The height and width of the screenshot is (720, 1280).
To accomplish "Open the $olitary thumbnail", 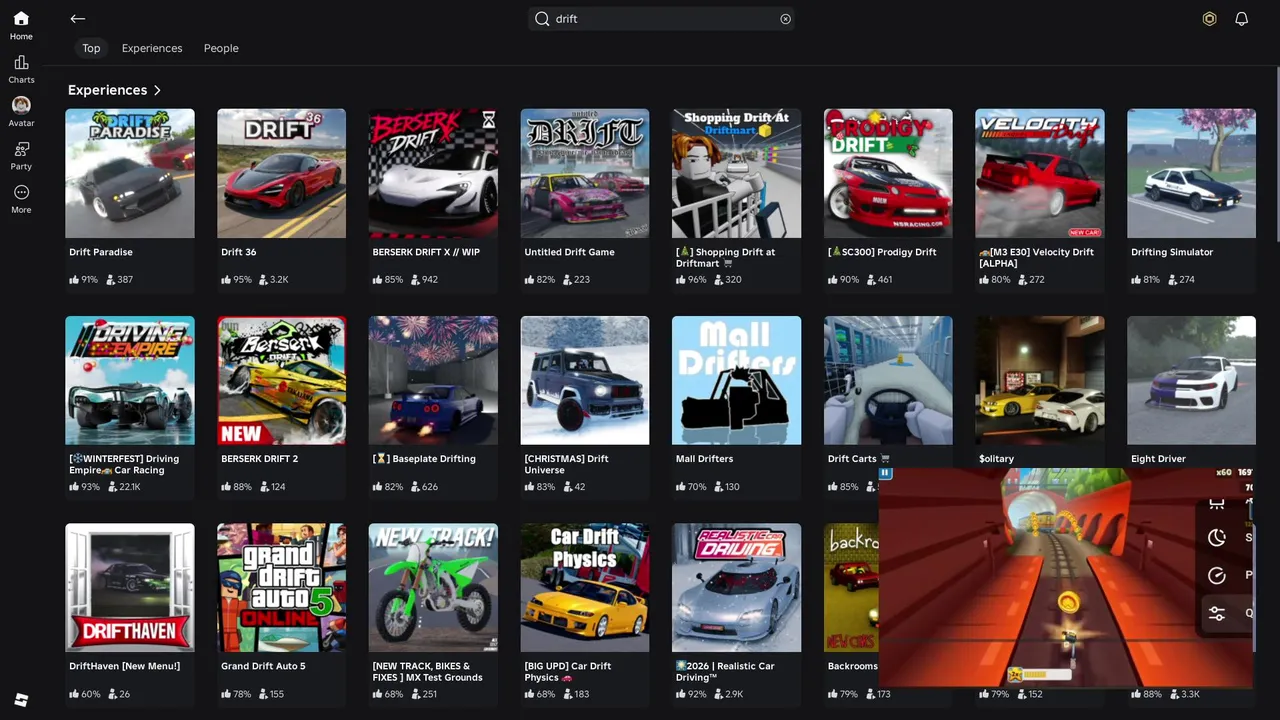I will tap(1040, 380).
